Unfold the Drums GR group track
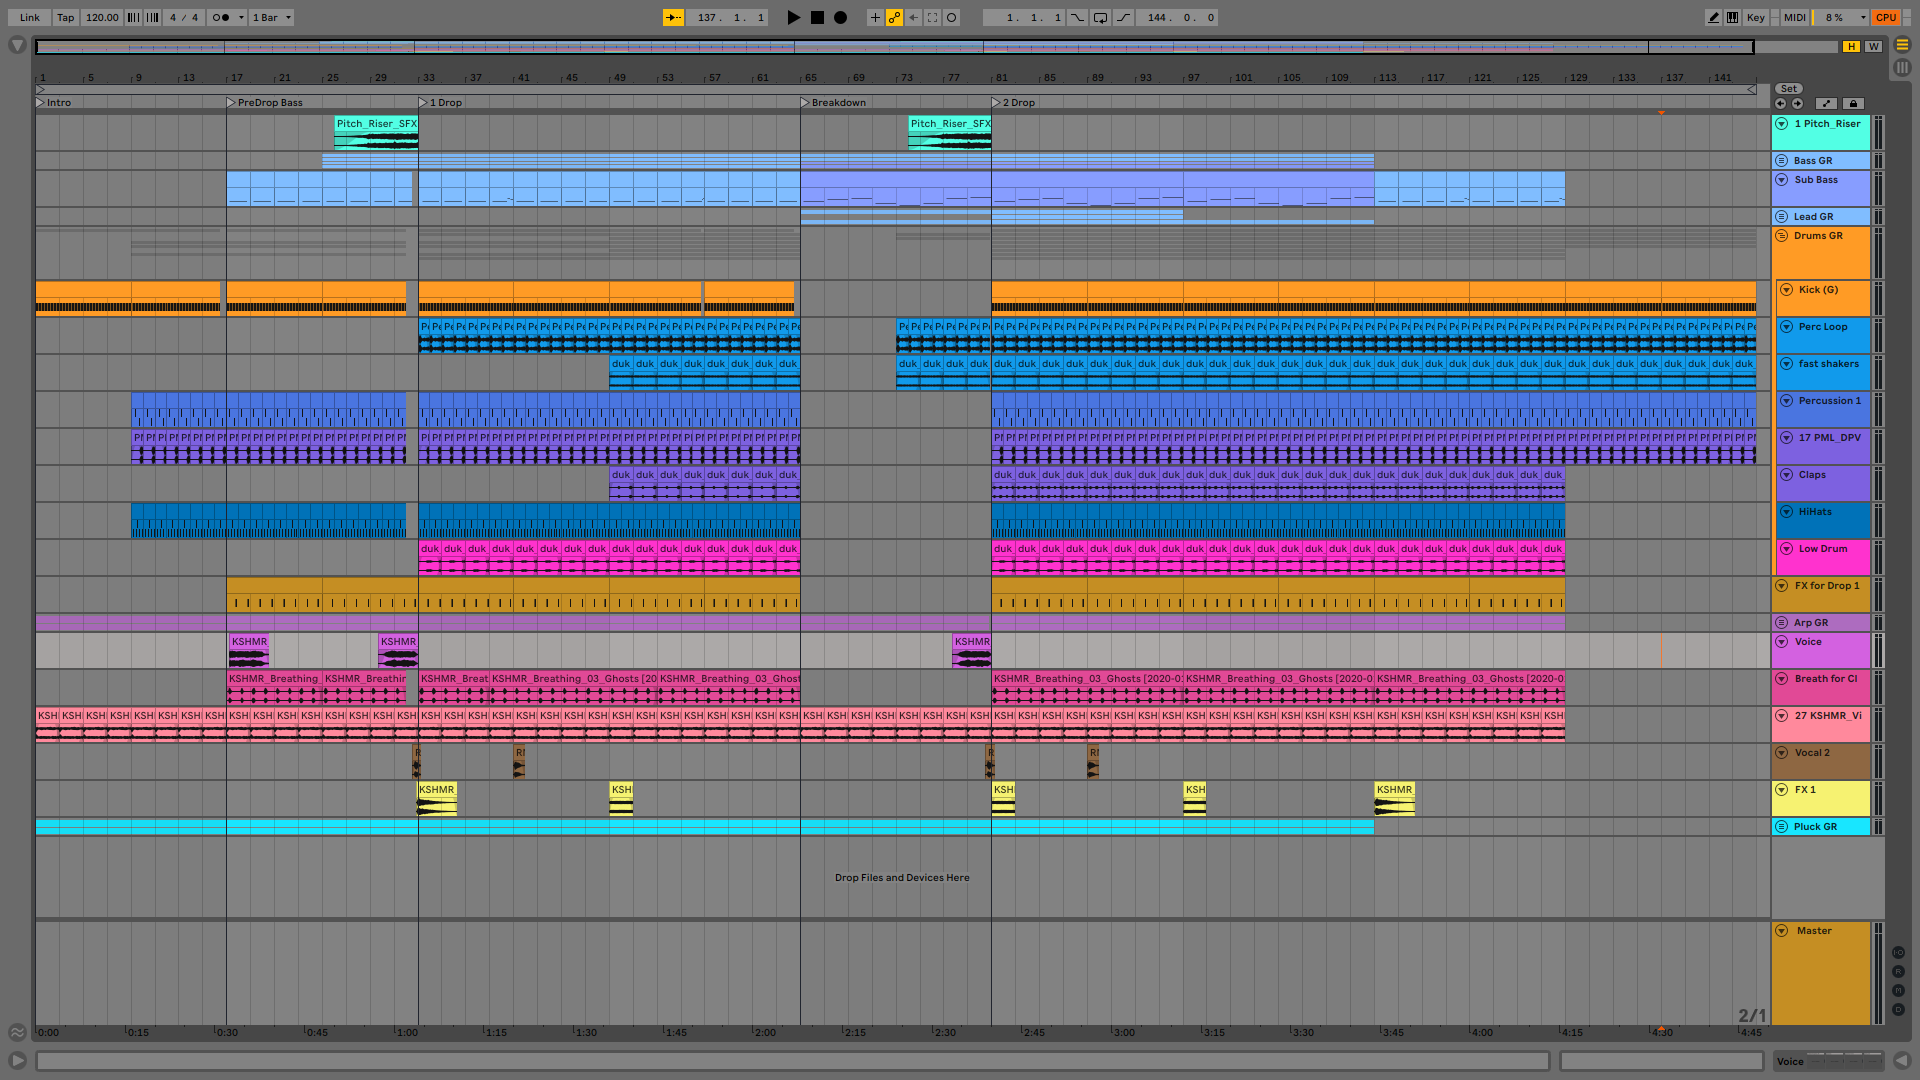 [1781, 236]
